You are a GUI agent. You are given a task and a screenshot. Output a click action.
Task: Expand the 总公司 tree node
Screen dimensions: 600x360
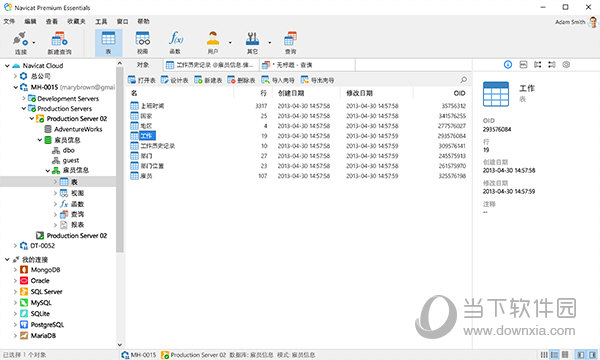(15, 76)
